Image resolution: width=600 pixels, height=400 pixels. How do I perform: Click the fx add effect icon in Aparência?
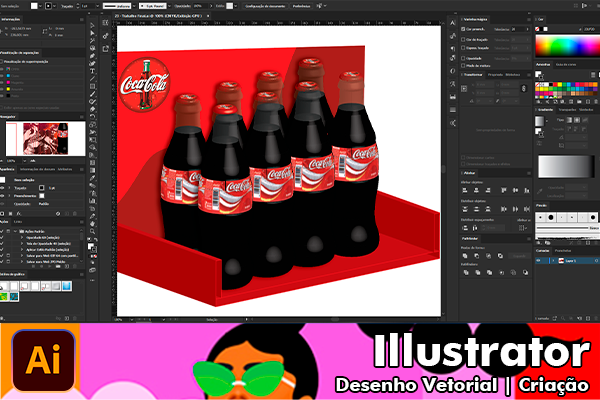19,214
